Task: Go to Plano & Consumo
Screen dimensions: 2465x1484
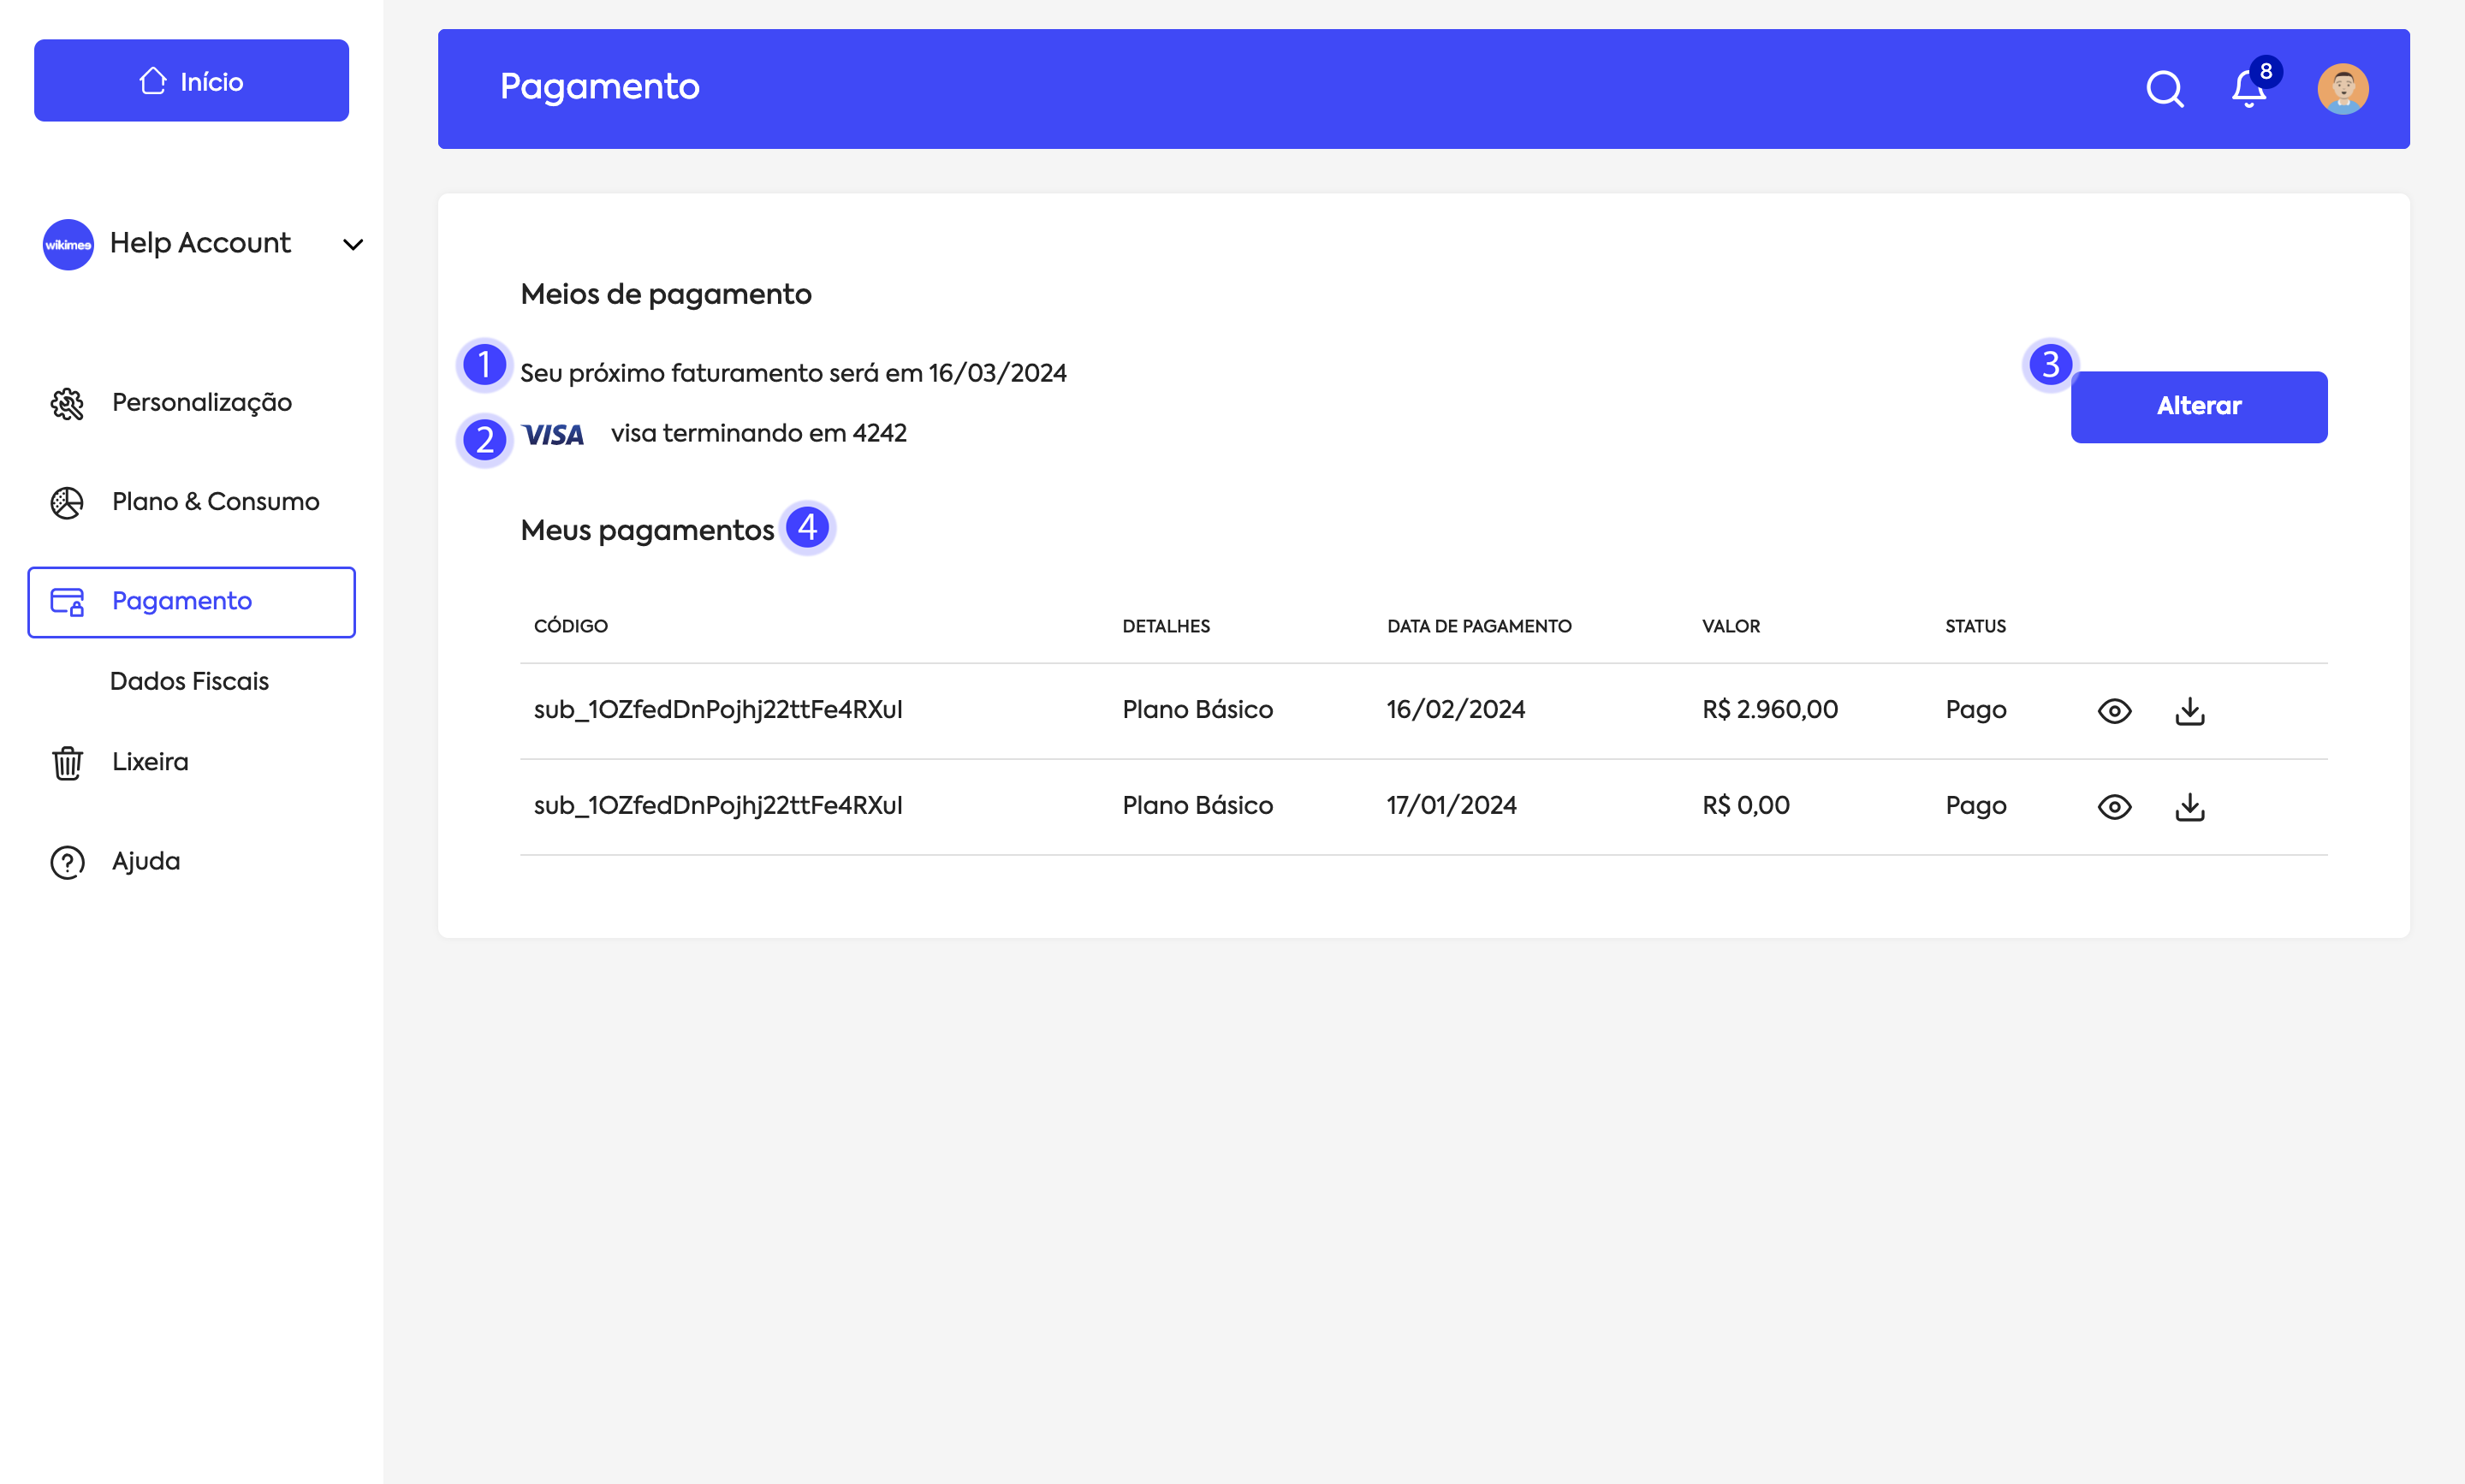Action: pos(215,502)
